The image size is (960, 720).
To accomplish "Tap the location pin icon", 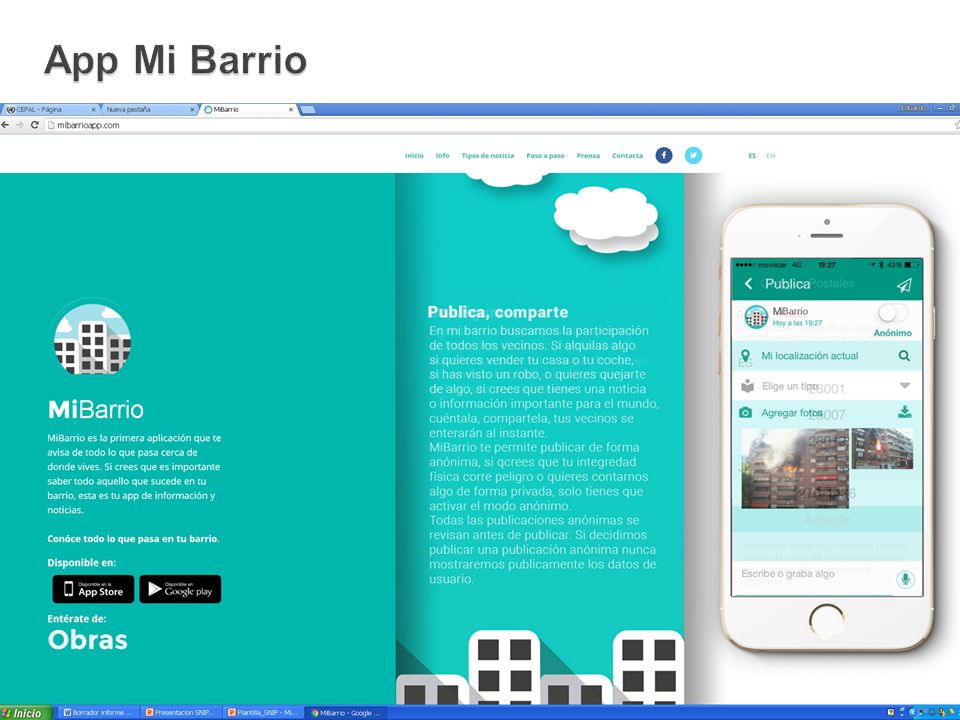I will tap(746, 356).
